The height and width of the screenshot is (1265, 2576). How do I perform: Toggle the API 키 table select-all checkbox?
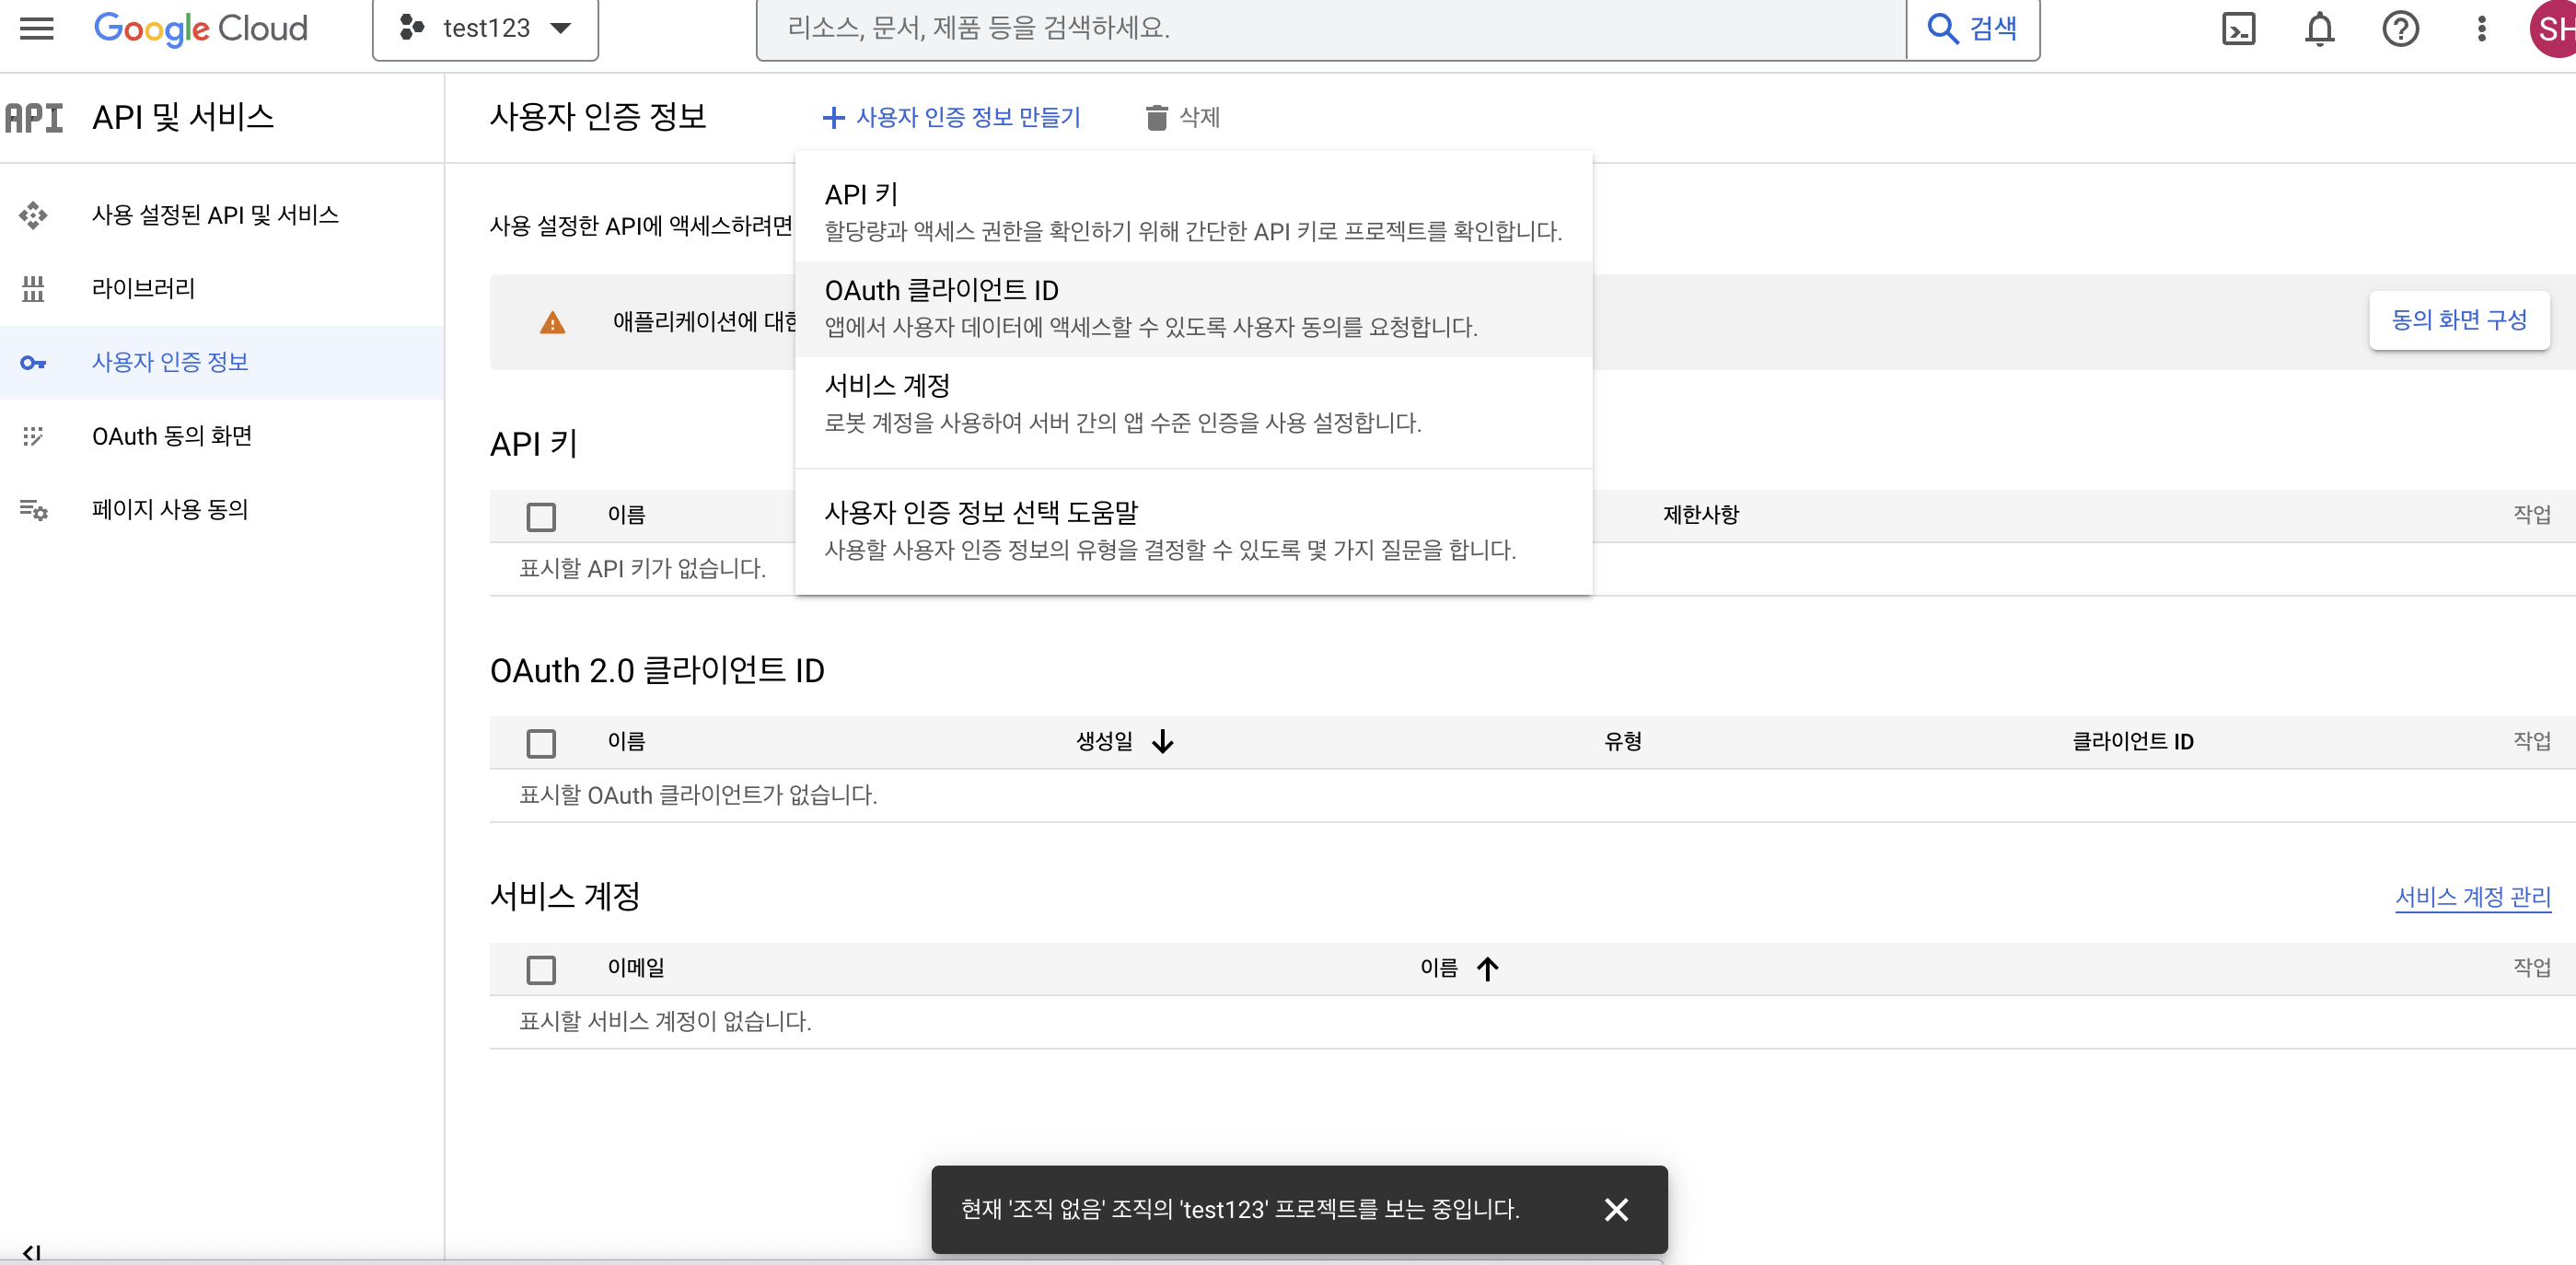click(541, 516)
